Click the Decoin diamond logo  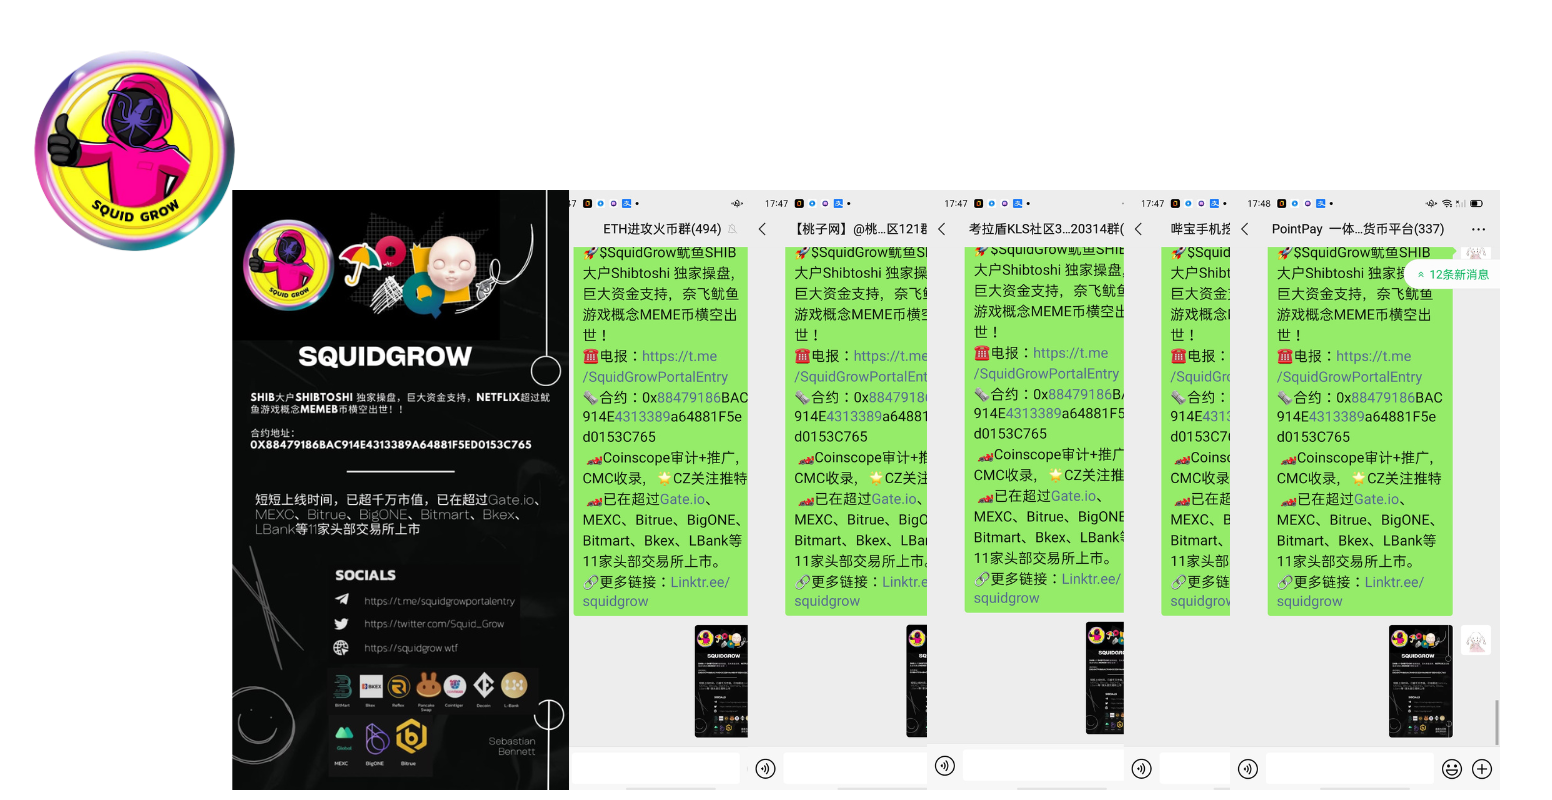tap(484, 686)
